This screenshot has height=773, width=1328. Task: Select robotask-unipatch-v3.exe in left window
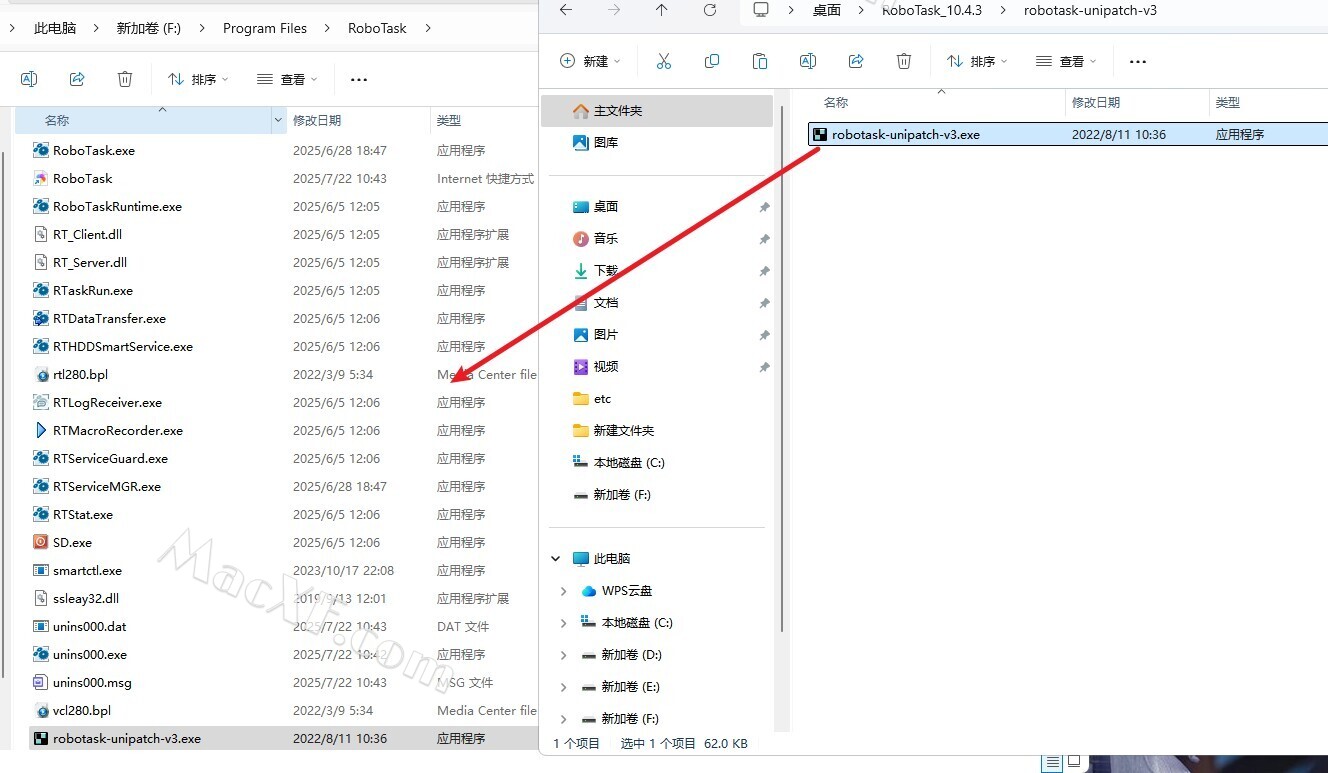[x=283, y=738]
